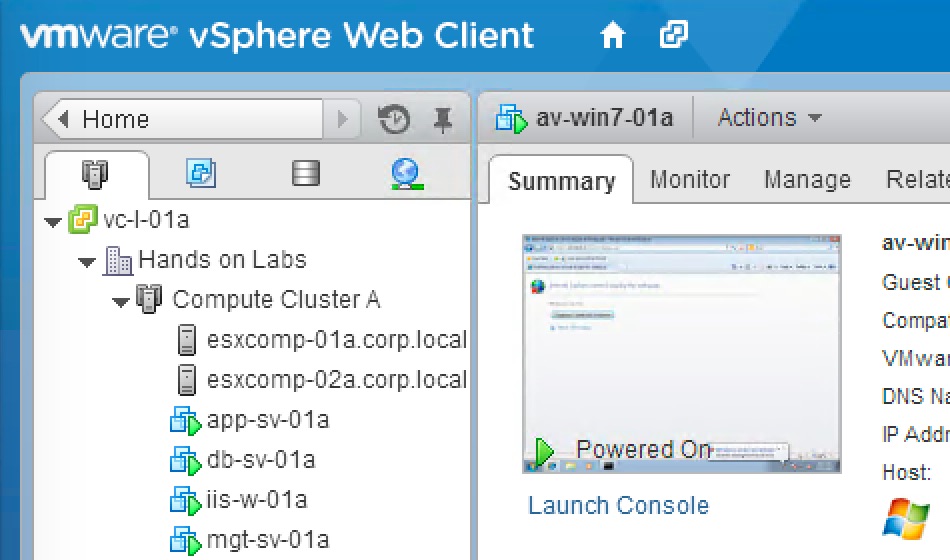Image resolution: width=950 pixels, height=560 pixels.
Task: Go to vSphere Home via house icon
Action: point(613,35)
